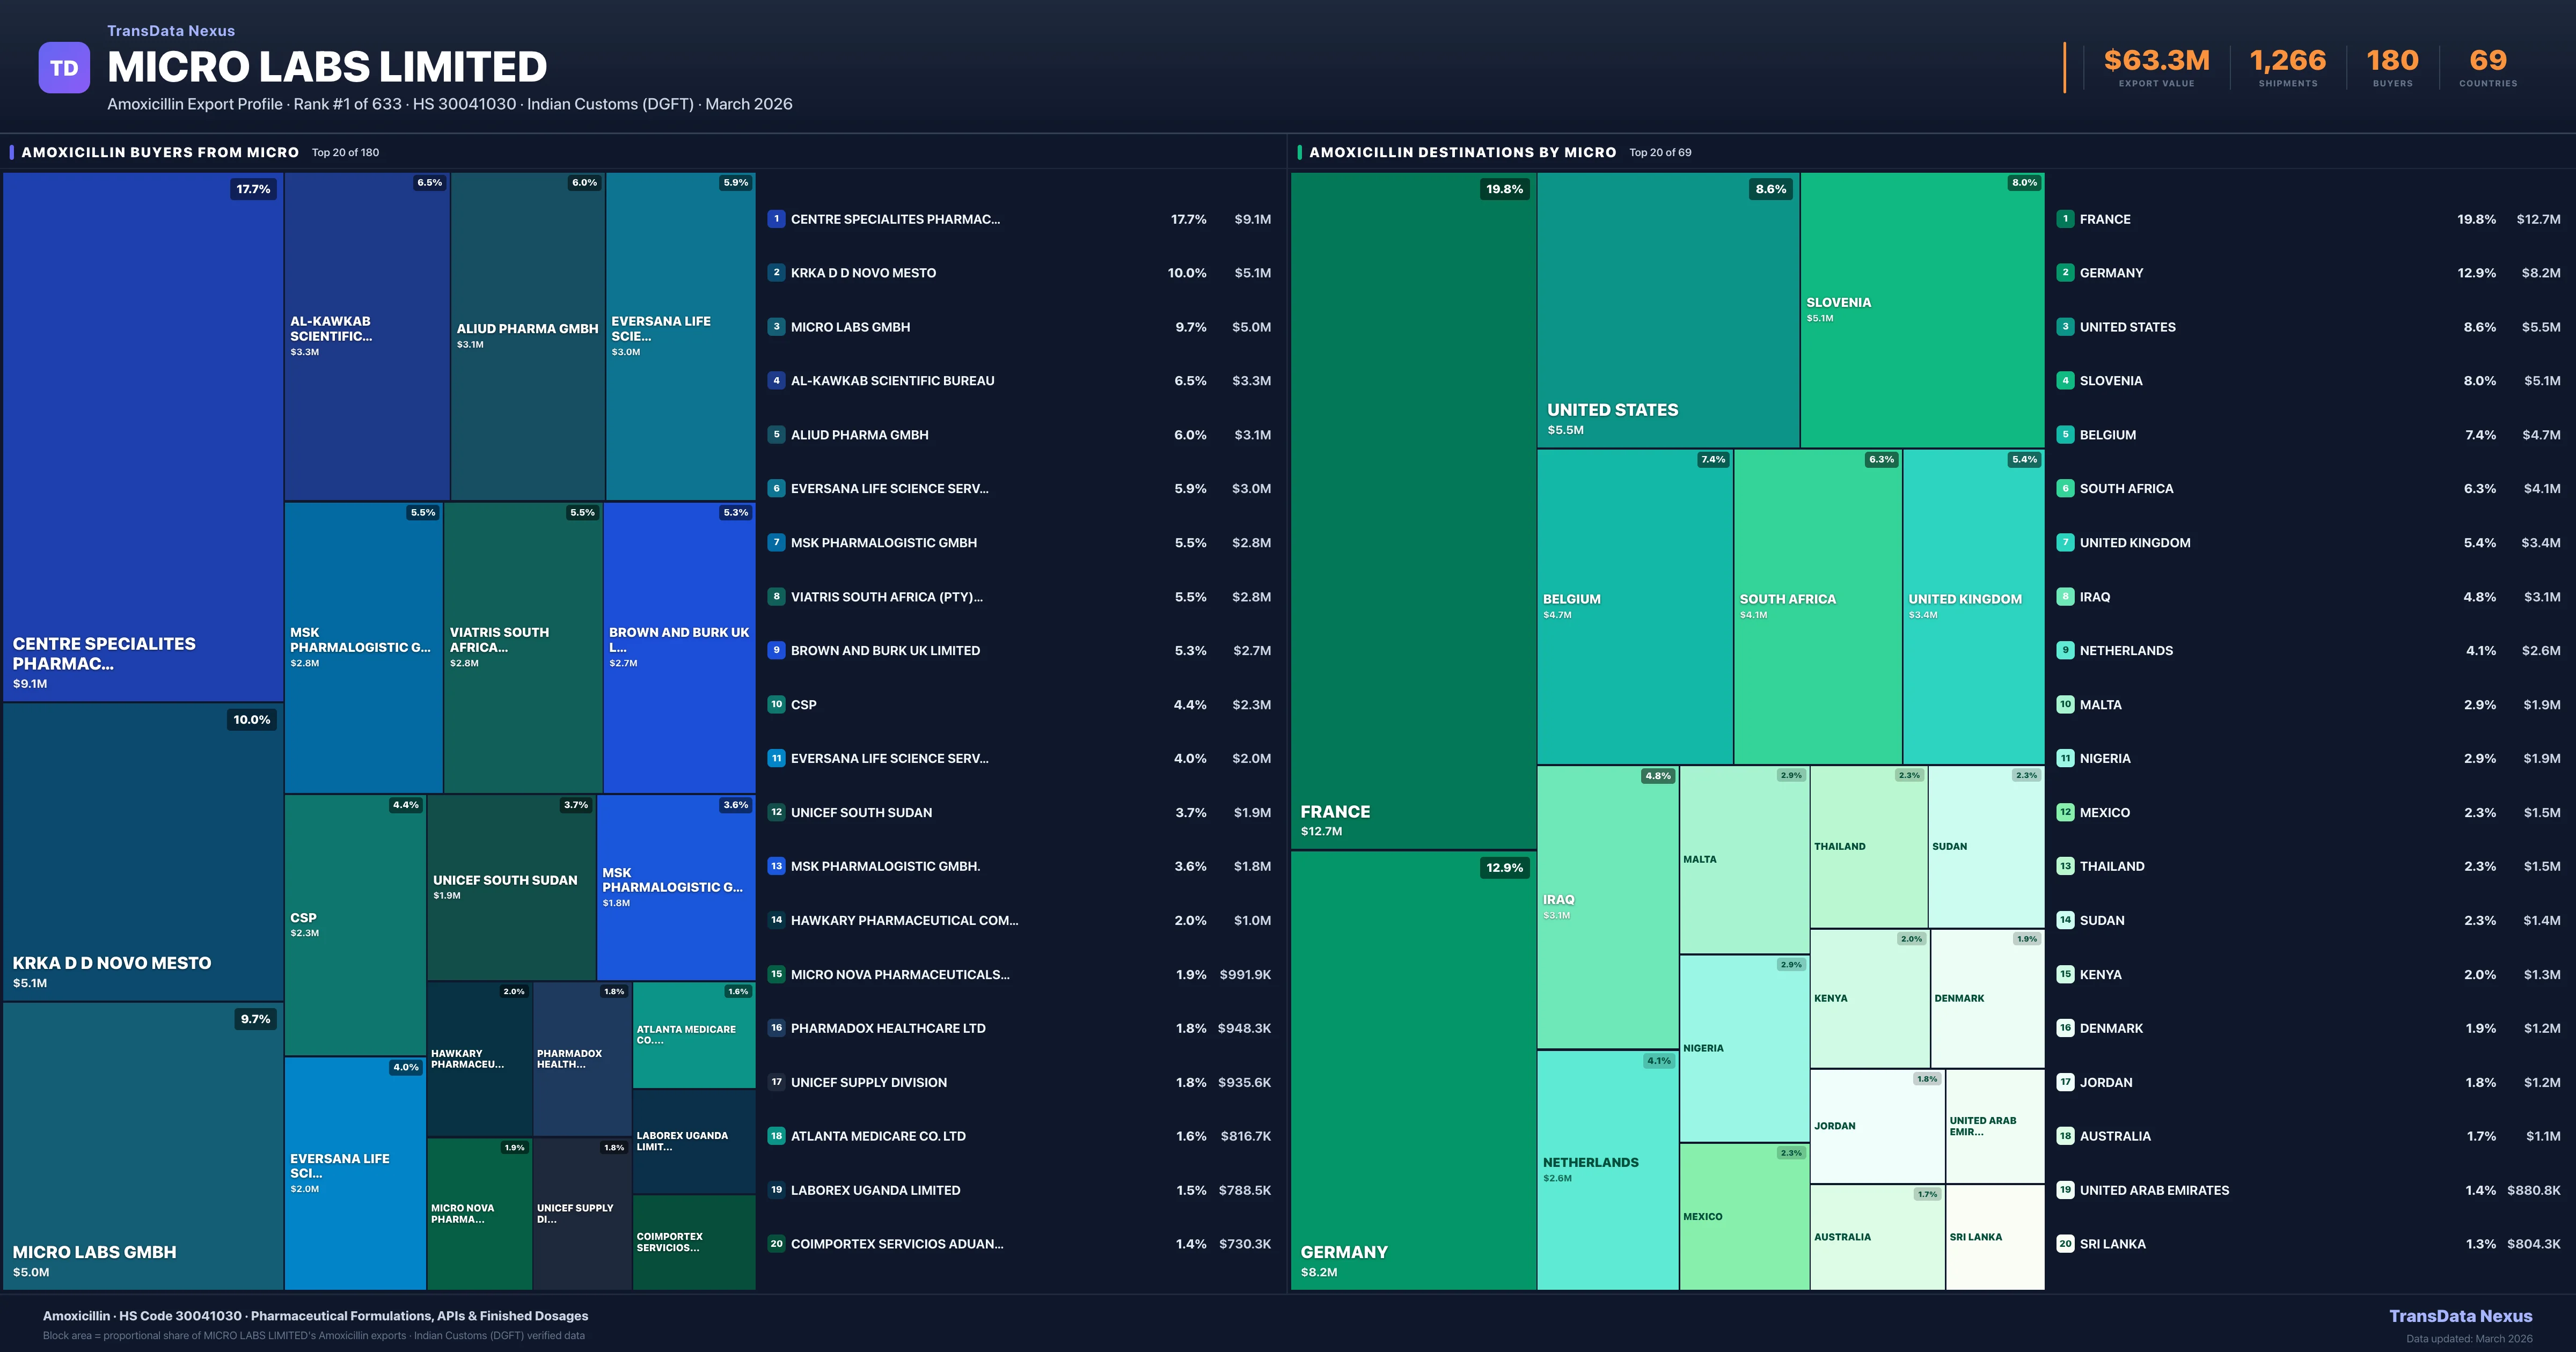Select the 180 BUYERS header stat
This screenshot has height=1352, width=2576.
[2391, 60]
